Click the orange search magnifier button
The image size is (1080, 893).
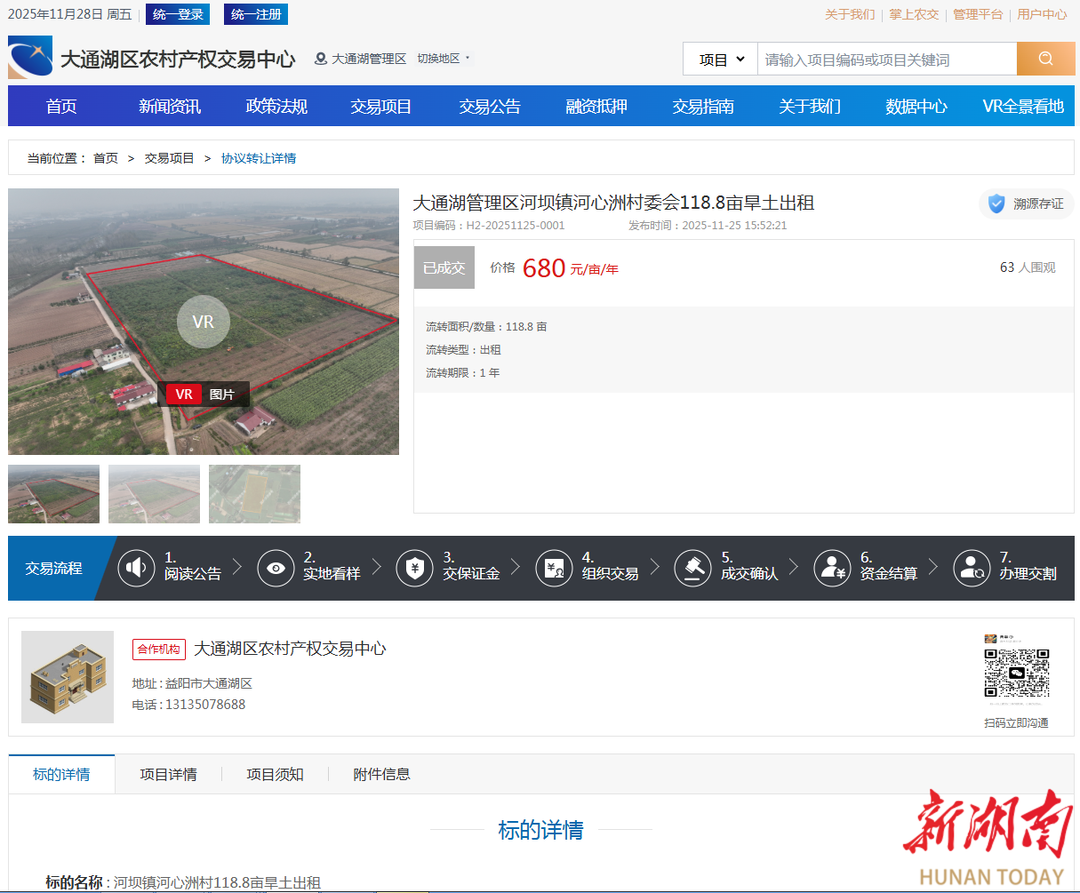tap(1045, 59)
